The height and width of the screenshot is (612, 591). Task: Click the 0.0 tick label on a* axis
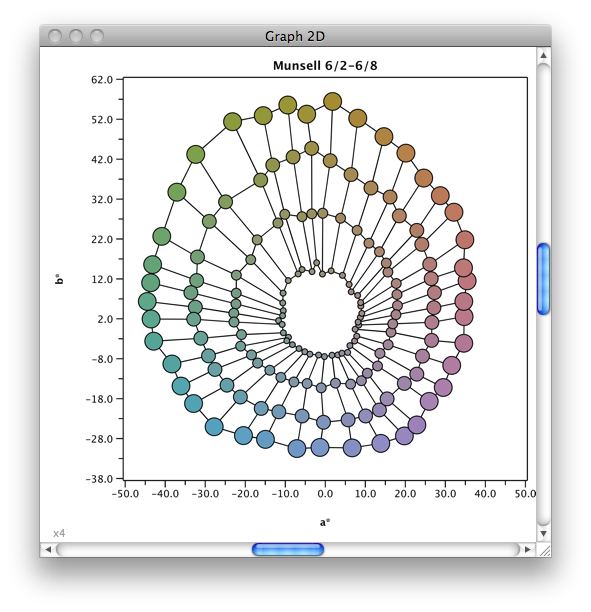tap(325, 494)
